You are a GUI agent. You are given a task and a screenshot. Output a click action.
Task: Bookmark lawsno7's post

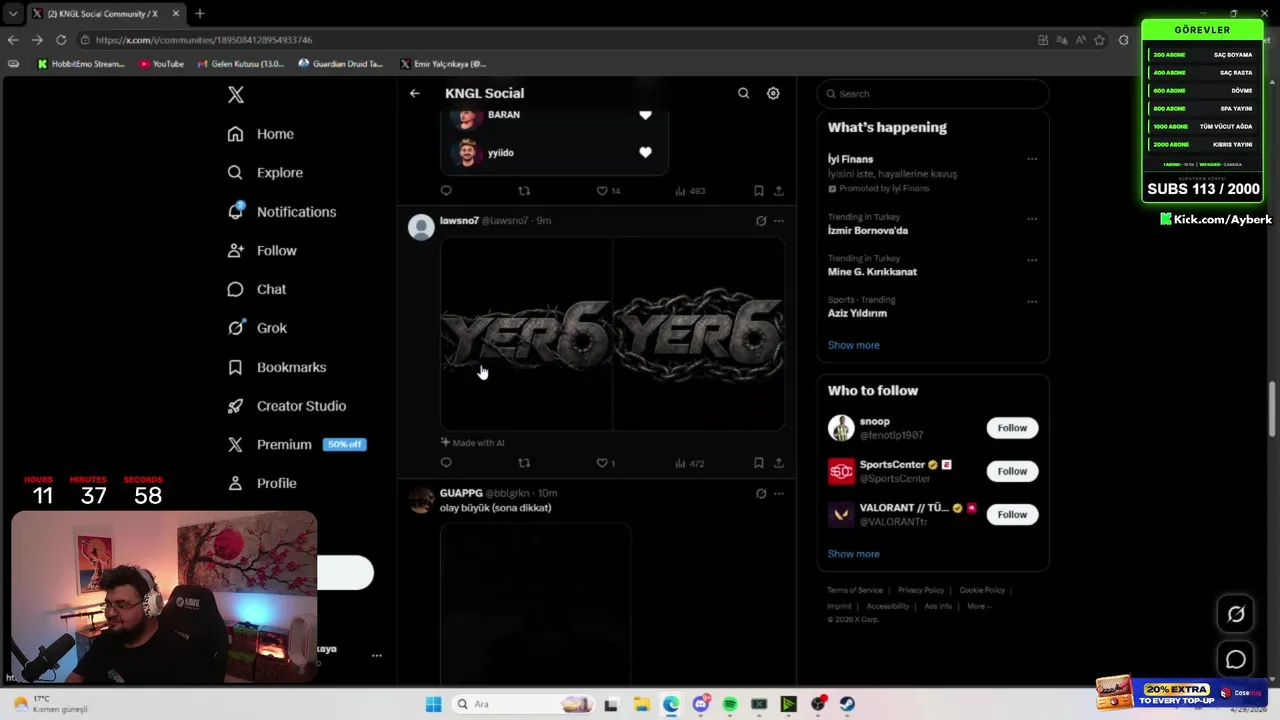click(x=758, y=463)
